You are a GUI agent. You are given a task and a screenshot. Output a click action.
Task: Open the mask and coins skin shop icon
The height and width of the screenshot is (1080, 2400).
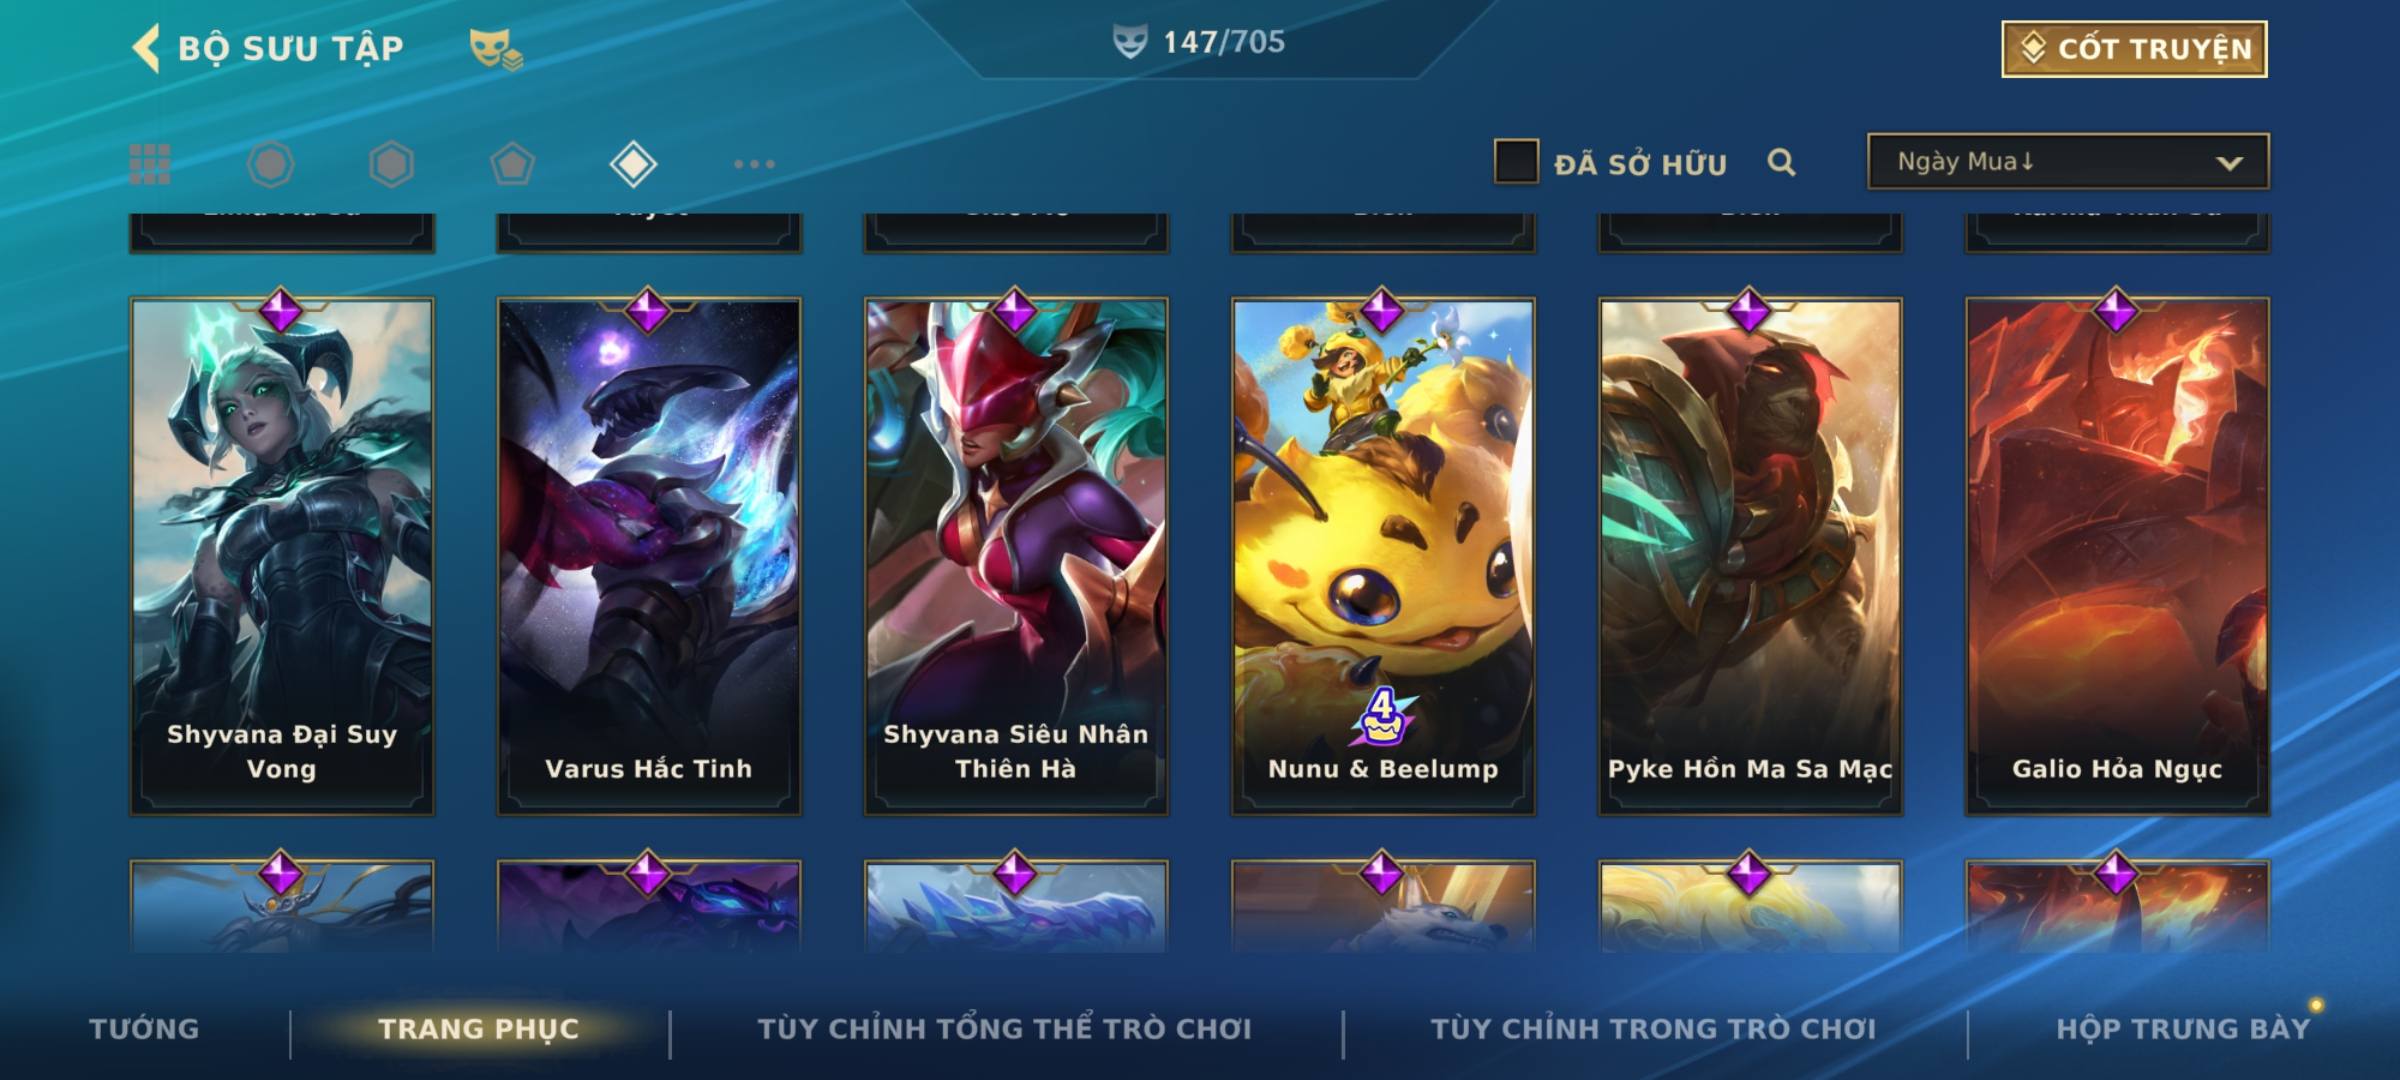496,49
